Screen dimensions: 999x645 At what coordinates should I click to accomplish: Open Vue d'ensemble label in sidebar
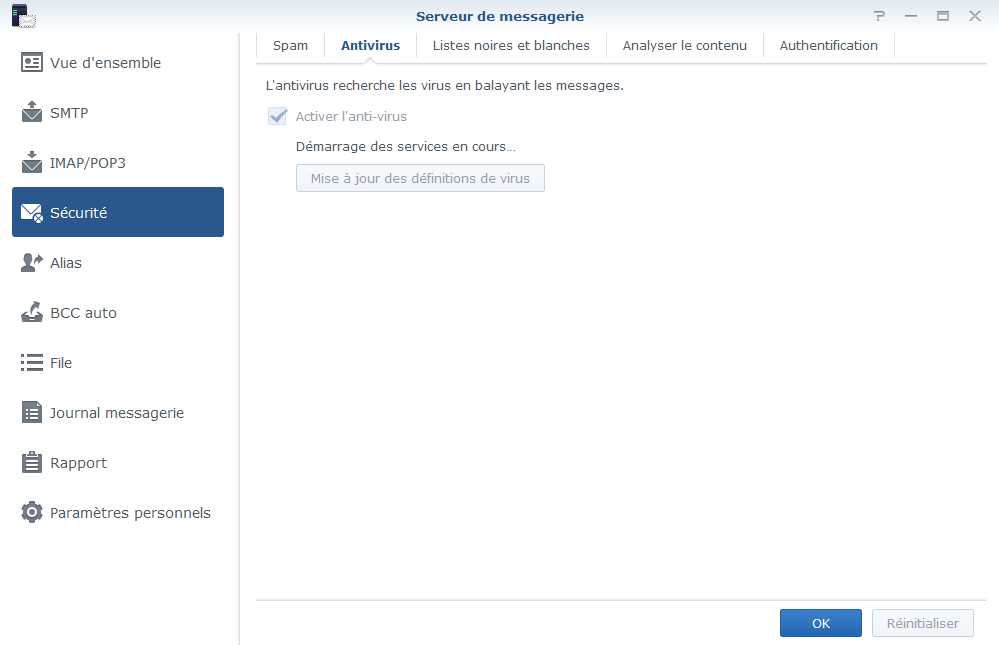(105, 62)
